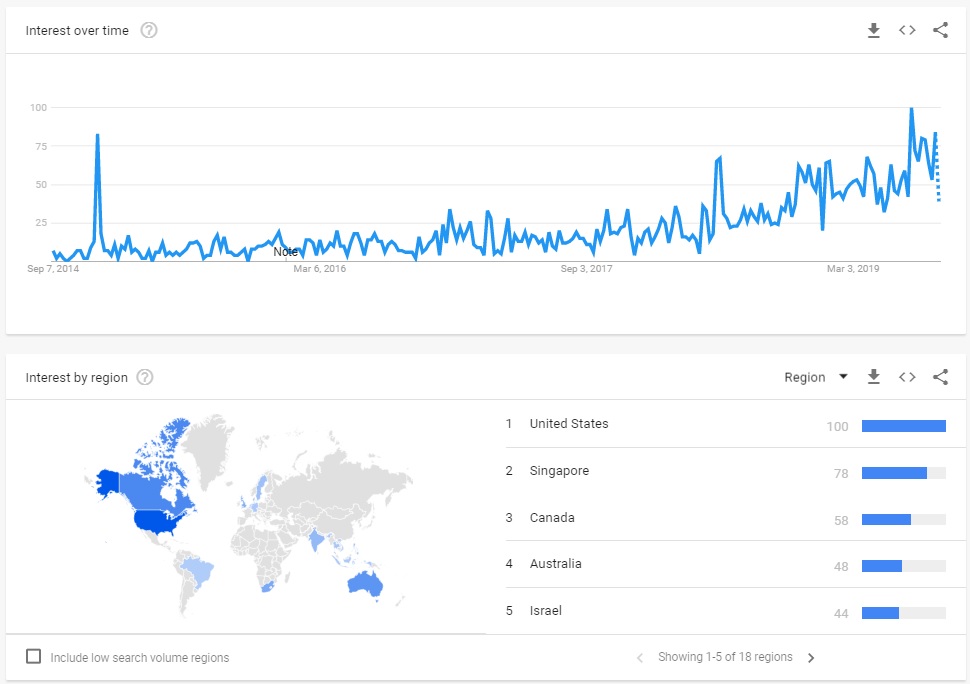The image size is (970, 684).
Task: Open embed code for Interest over time
Action: pos(907,30)
